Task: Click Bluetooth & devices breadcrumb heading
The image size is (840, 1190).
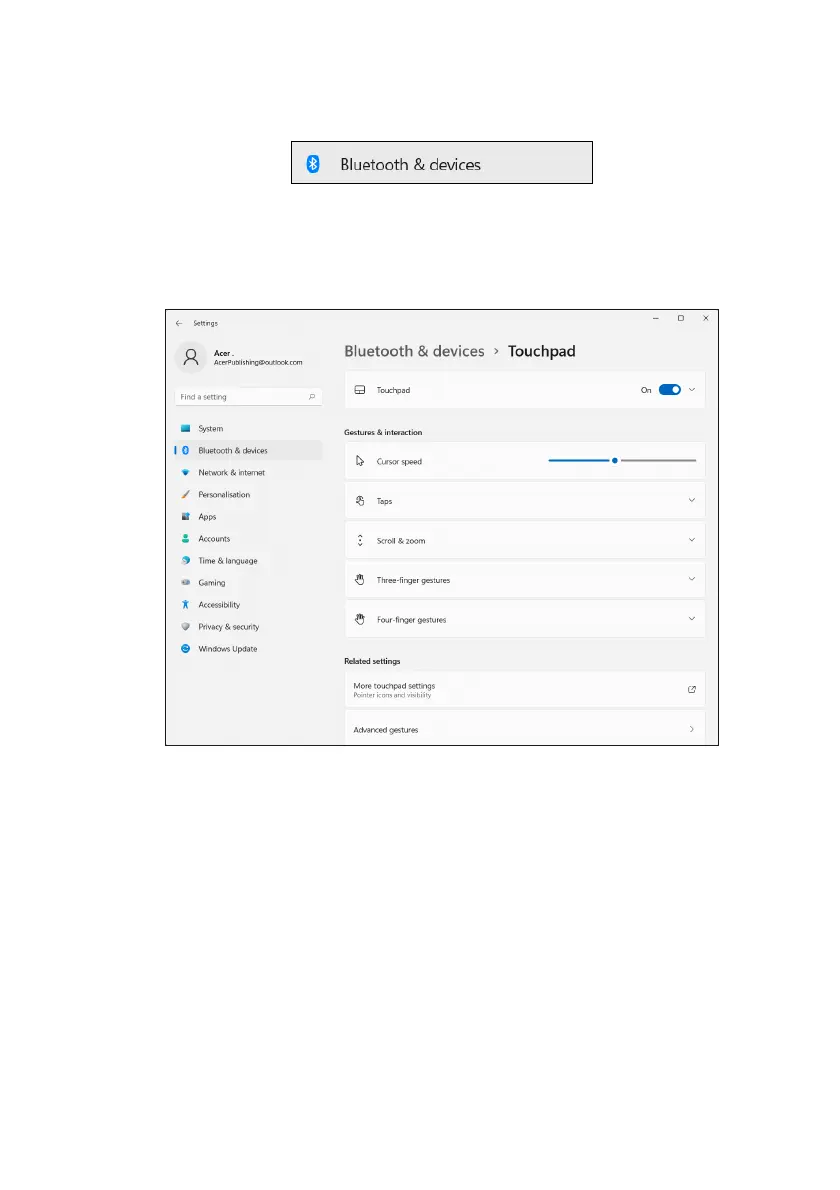Action: [x=414, y=351]
